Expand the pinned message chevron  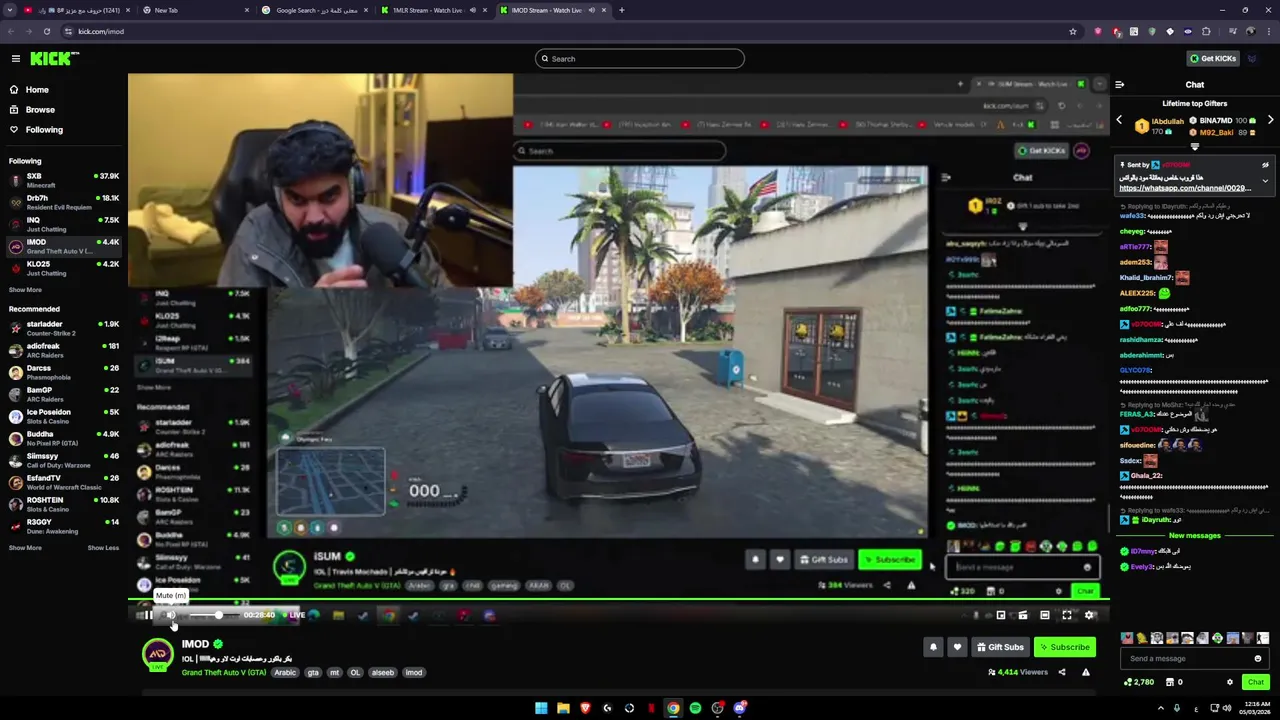pyautogui.click(x=1265, y=181)
